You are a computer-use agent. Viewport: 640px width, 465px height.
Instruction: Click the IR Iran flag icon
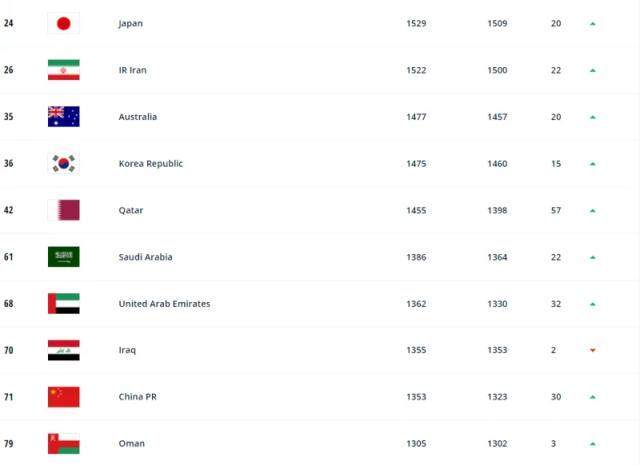pyautogui.click(x=63, y=70)
